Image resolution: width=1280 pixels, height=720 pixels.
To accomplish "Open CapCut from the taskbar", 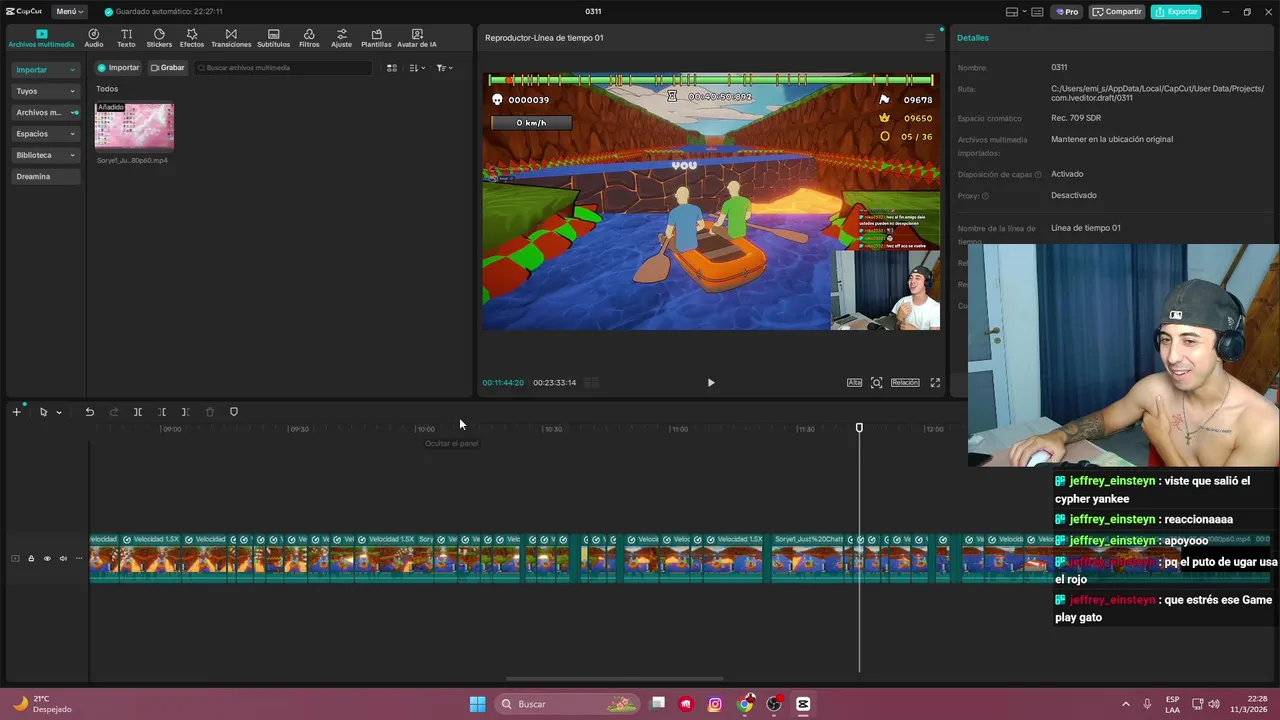I will point(803,704).
